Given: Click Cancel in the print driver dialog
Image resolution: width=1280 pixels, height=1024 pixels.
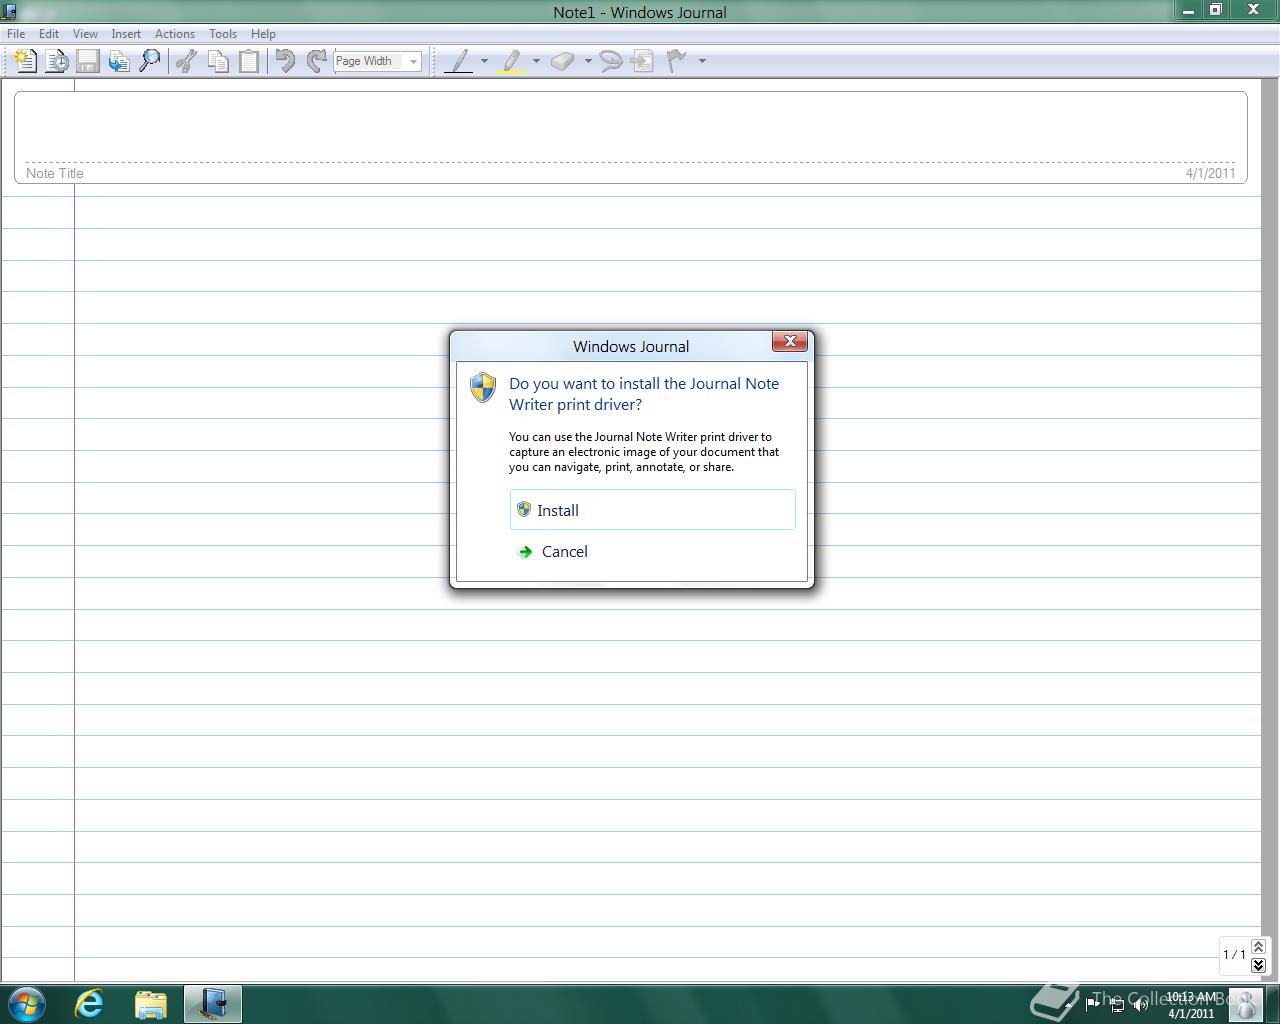Looking at the screenshot, I should [x=653, y=551].
